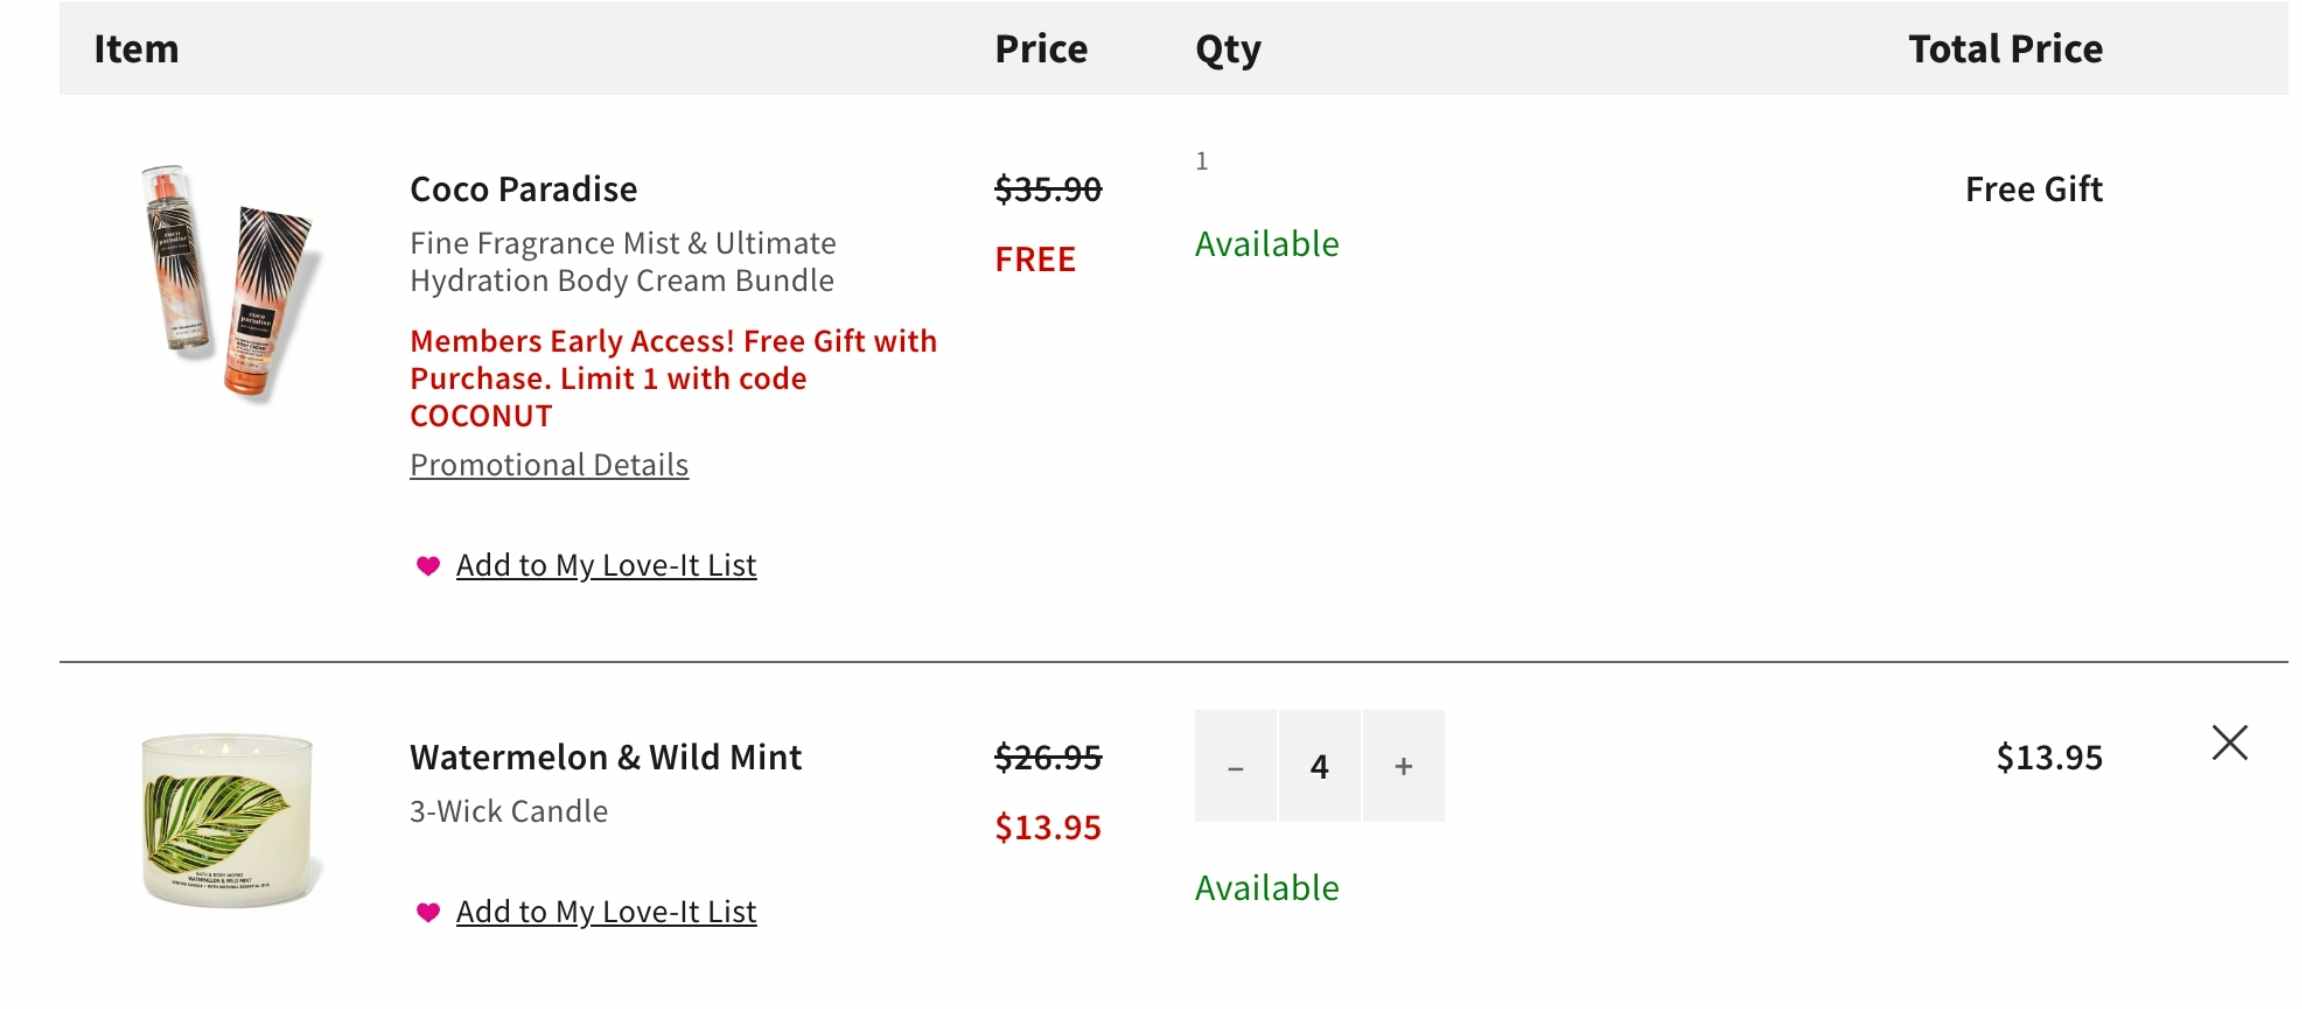Increase candle quantity with the plus button
The height and width of the screenshot is (1009, 2302).
point(1403,767)
